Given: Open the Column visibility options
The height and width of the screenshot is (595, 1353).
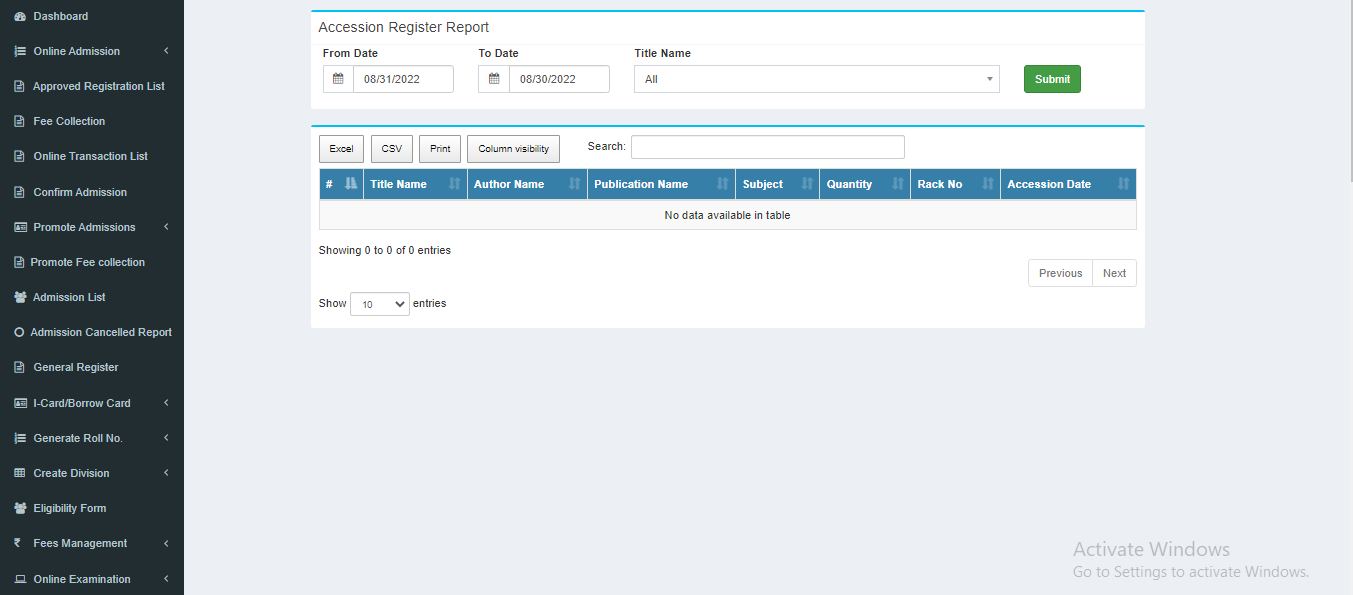Looking at the screenshot, I should (513, 149).
